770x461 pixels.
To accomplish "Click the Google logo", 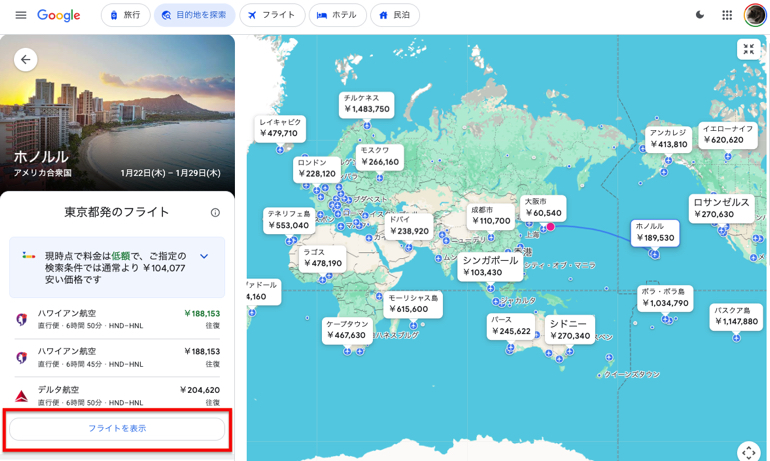I will coord(58,15).
